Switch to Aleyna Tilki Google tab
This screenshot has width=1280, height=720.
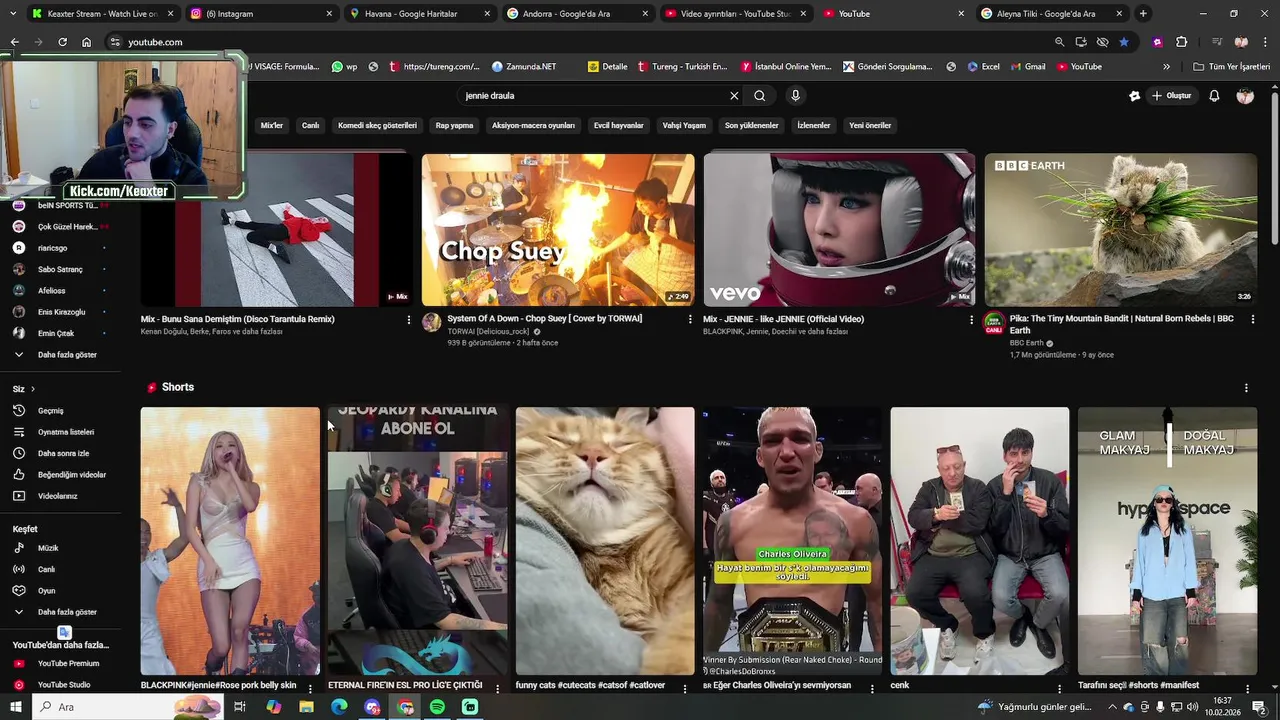pos(1052,14)
